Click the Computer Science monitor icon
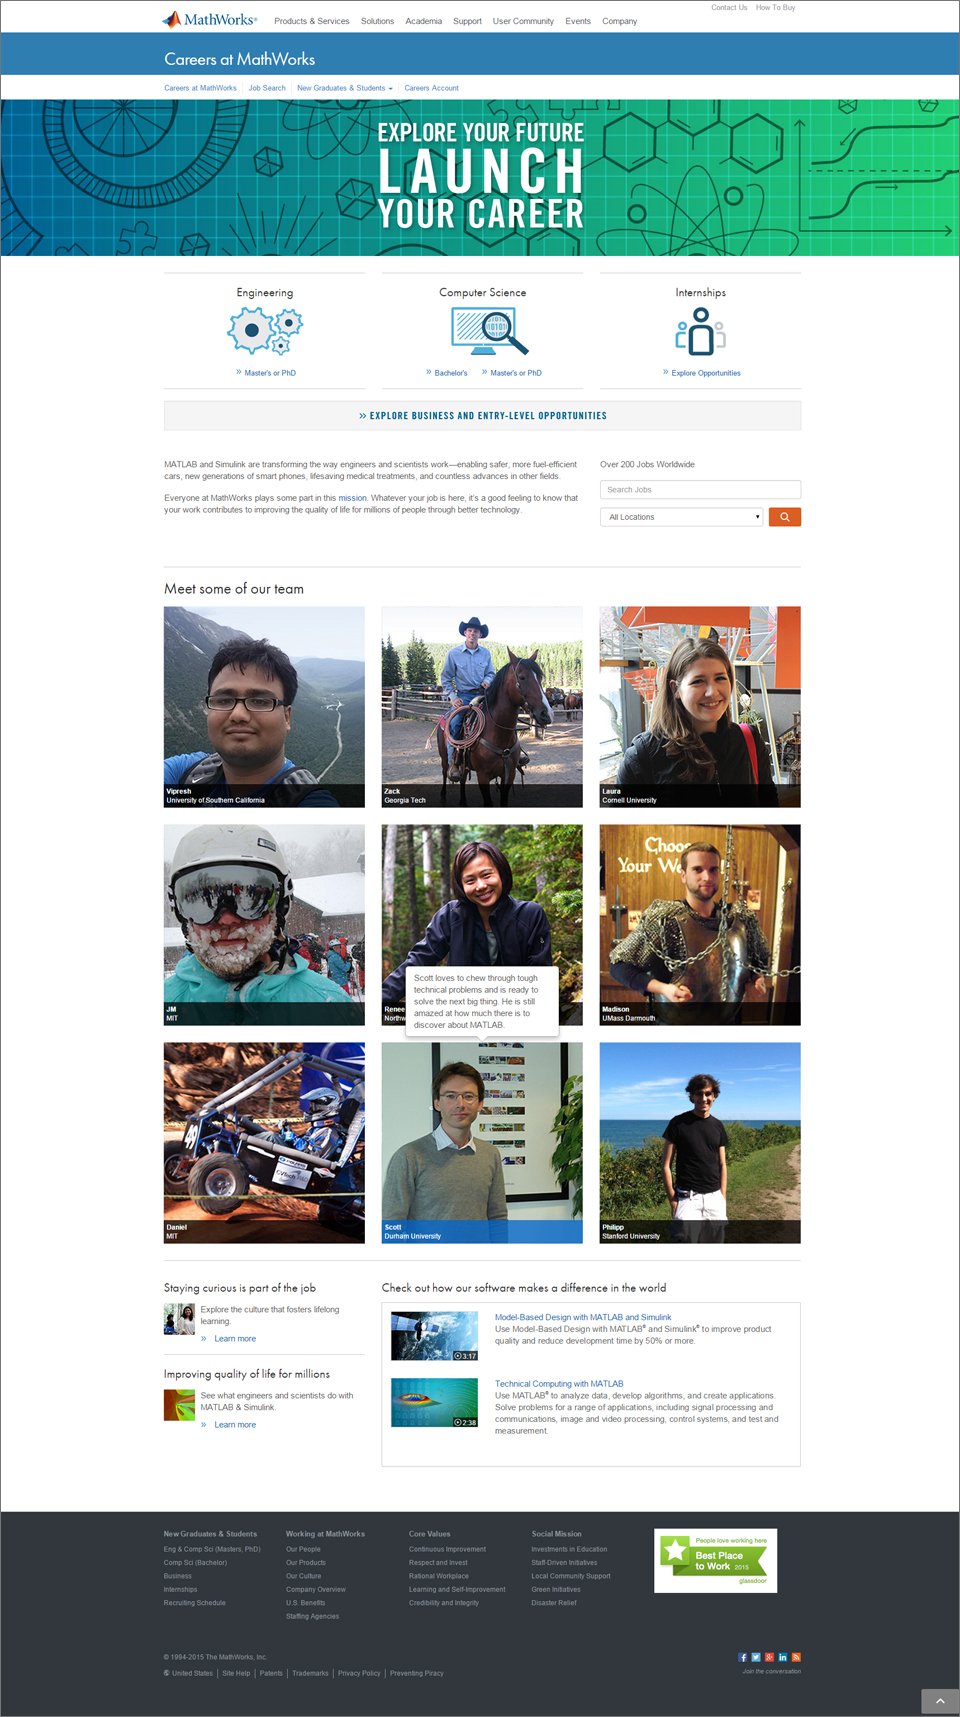The height and width of the screenshot is (1717, 960). click(x=488, y=331)
